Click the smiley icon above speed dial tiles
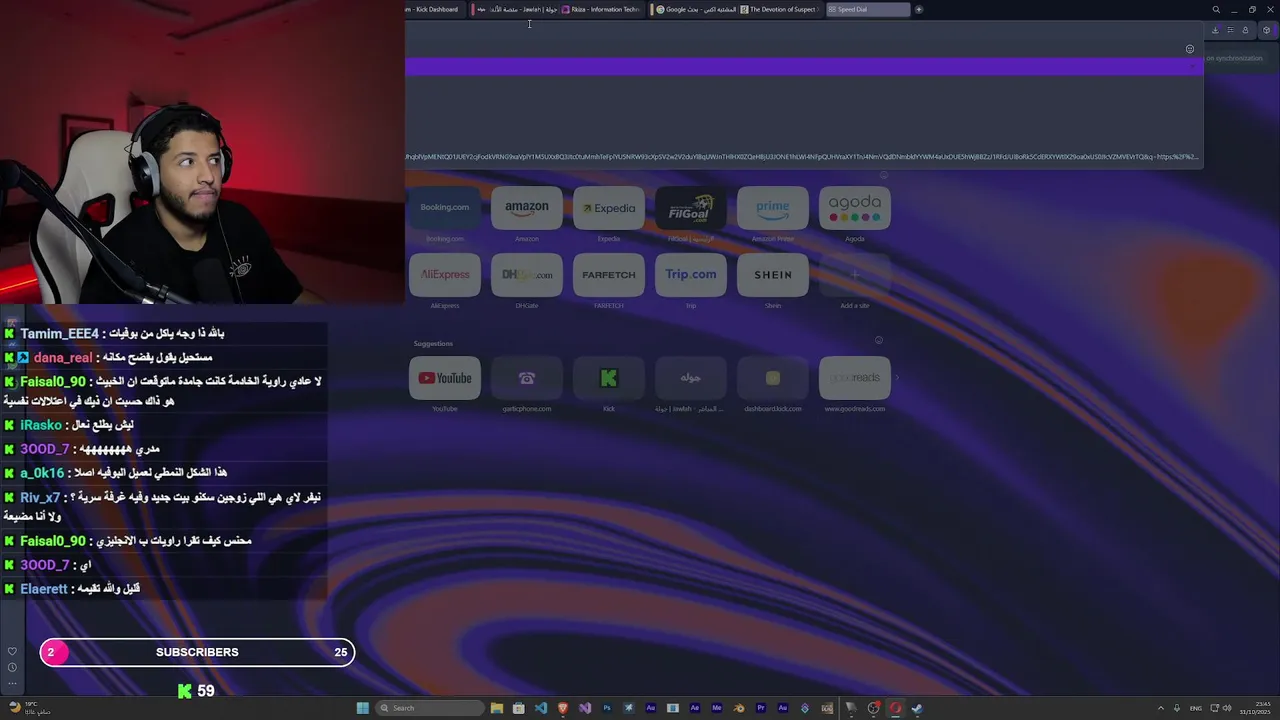The width and height of the screenshot is (1280, 720). coord(883,175)
